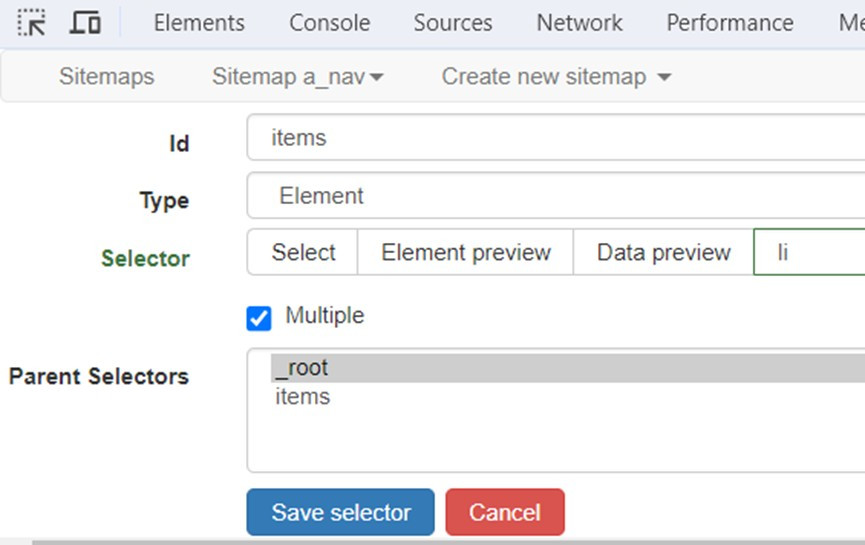Select items in Parent Selectors list
Viewport: 865px width, 545px height.
click(302, 397)
